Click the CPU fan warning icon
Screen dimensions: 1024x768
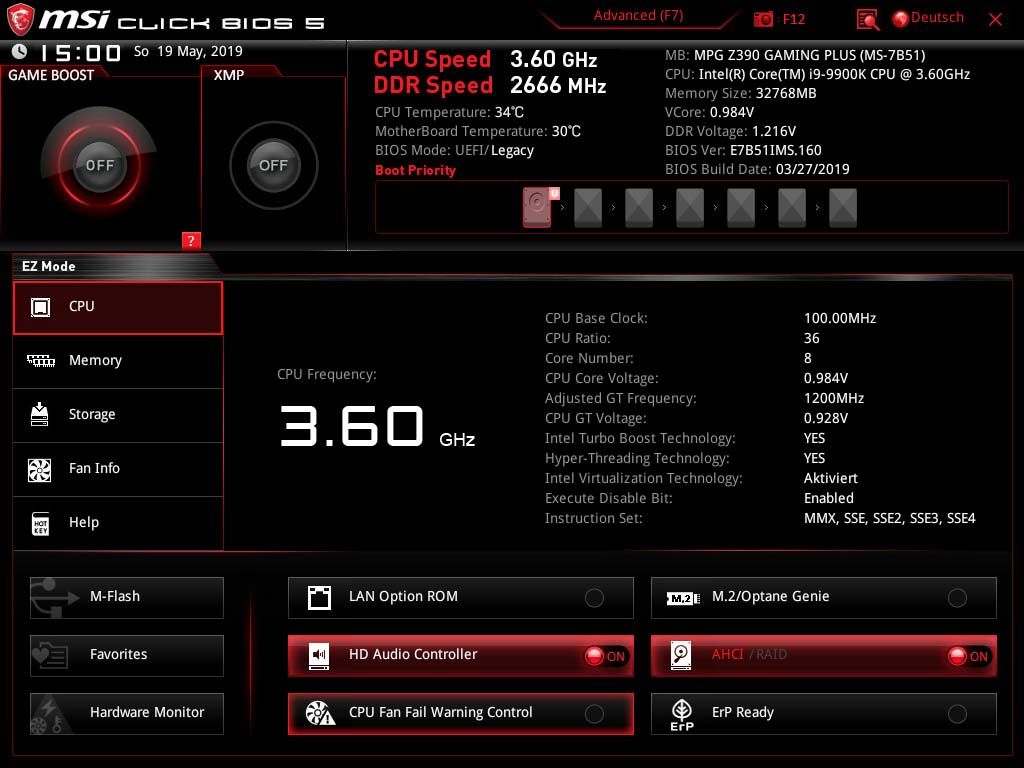[320, 713]
